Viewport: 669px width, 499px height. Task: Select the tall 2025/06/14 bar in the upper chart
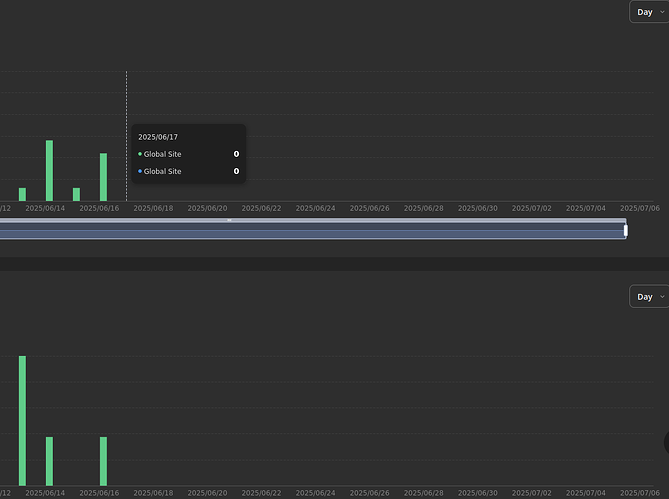coord(49,171)
